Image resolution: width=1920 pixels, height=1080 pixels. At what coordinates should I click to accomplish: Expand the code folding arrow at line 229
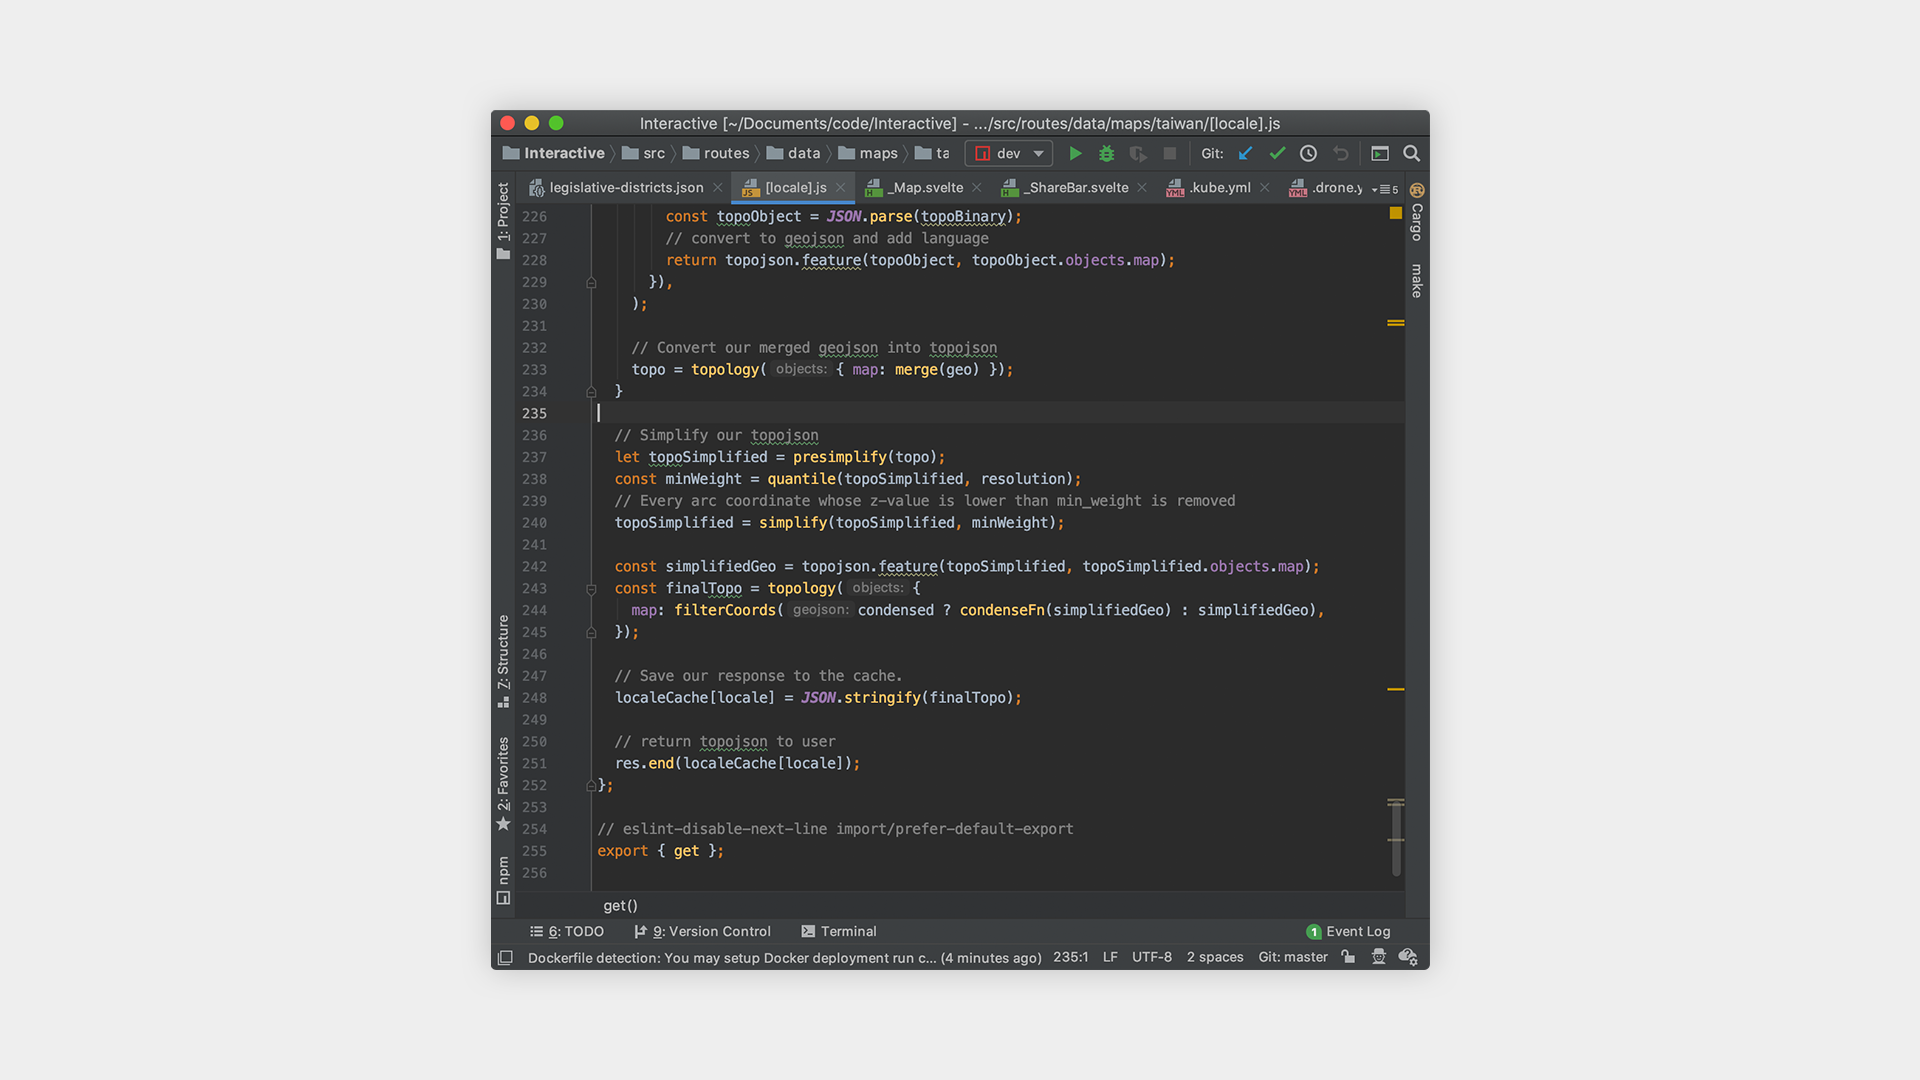[588, 281]
